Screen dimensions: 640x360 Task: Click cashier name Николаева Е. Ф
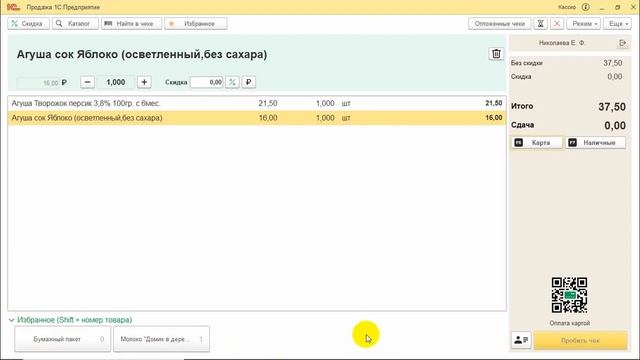pos(562,43)
